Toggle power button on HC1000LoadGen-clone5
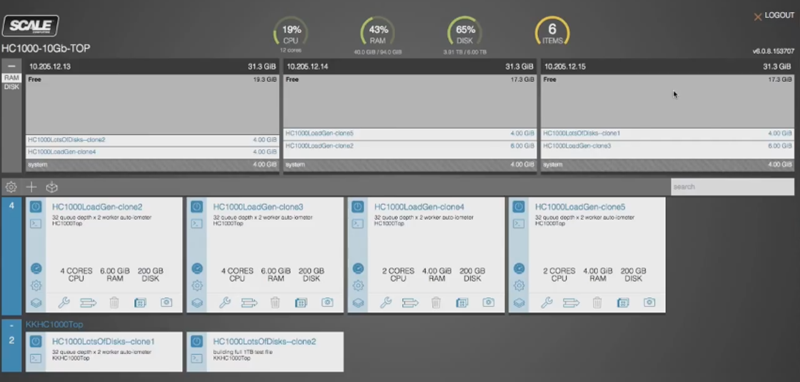The image size is (800, 382). [519, 207]
